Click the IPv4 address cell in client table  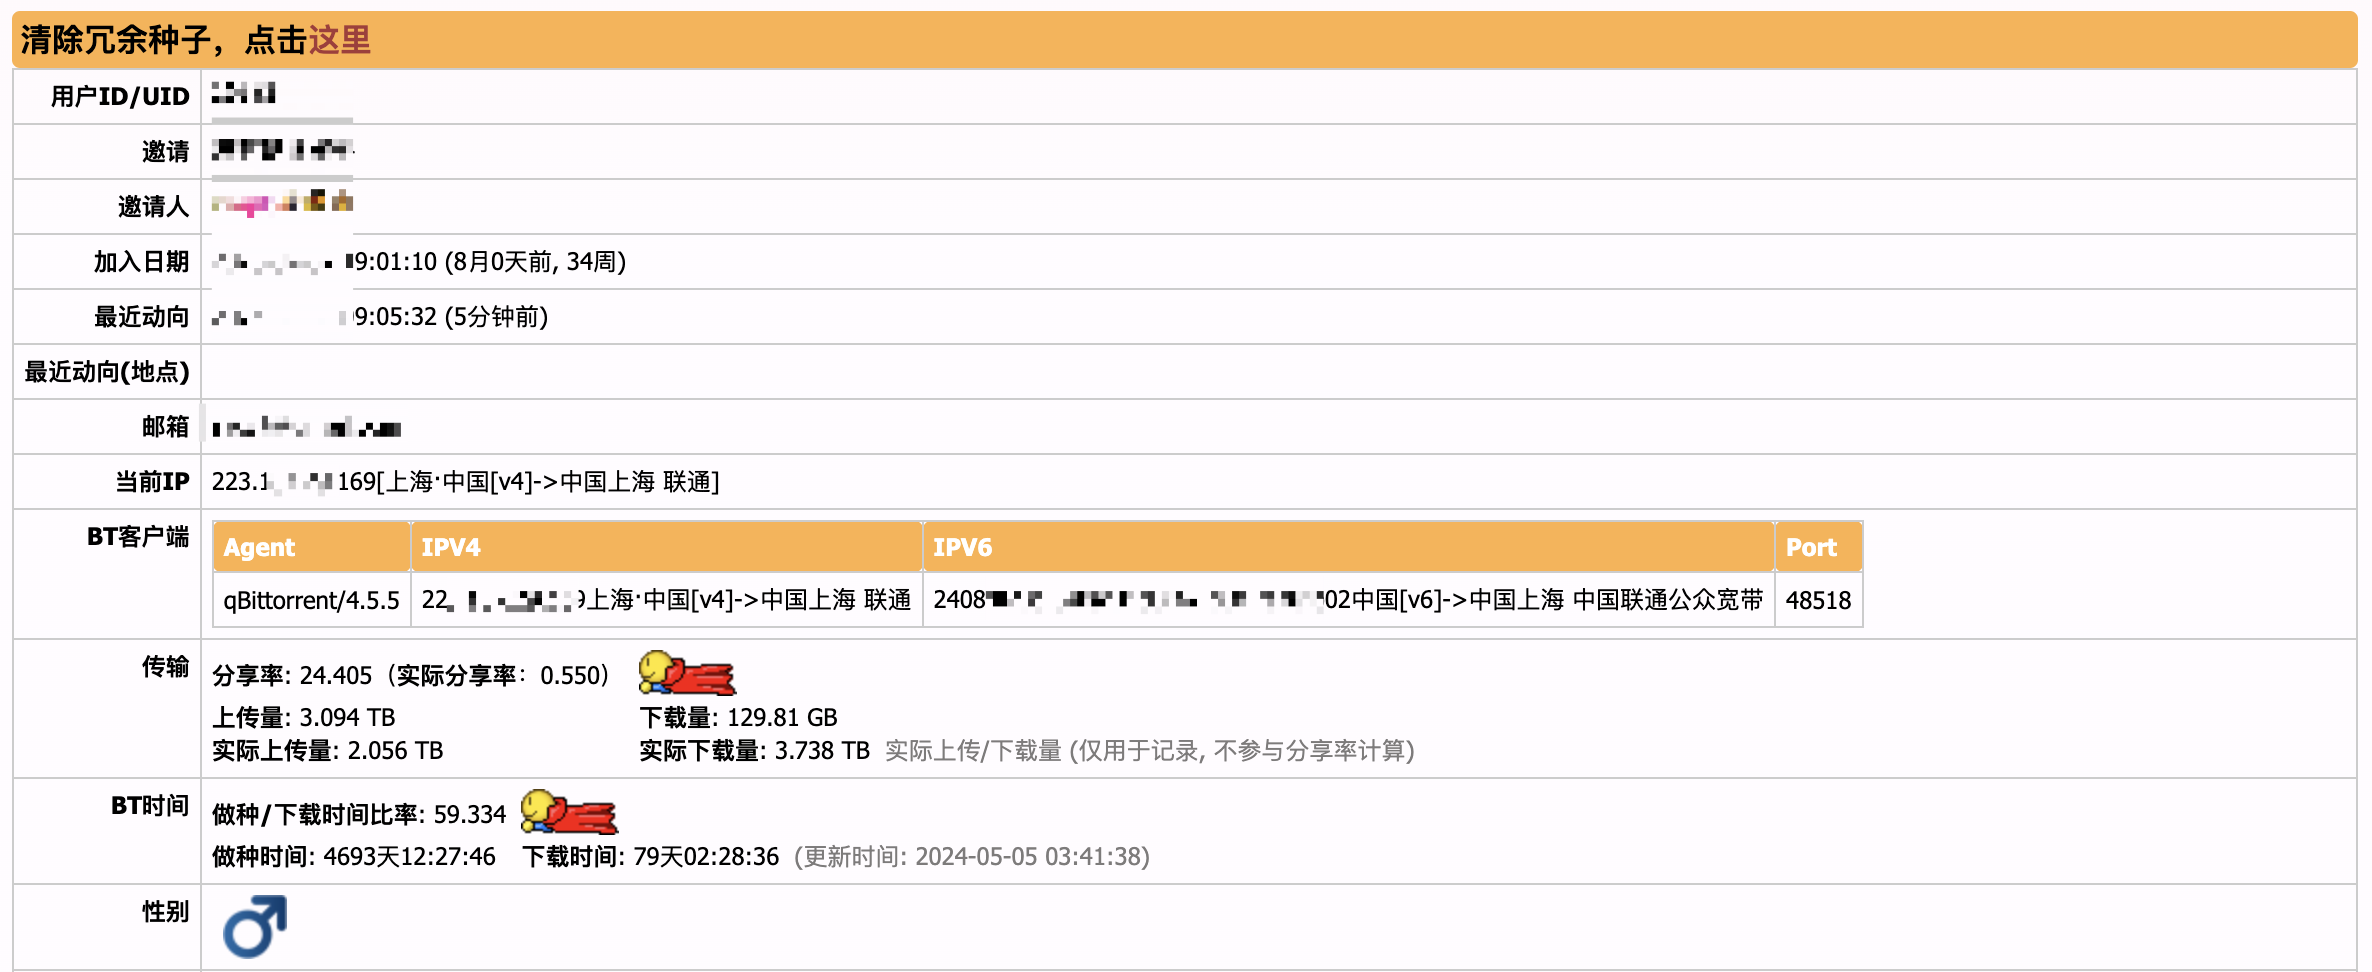click(666, 600)
